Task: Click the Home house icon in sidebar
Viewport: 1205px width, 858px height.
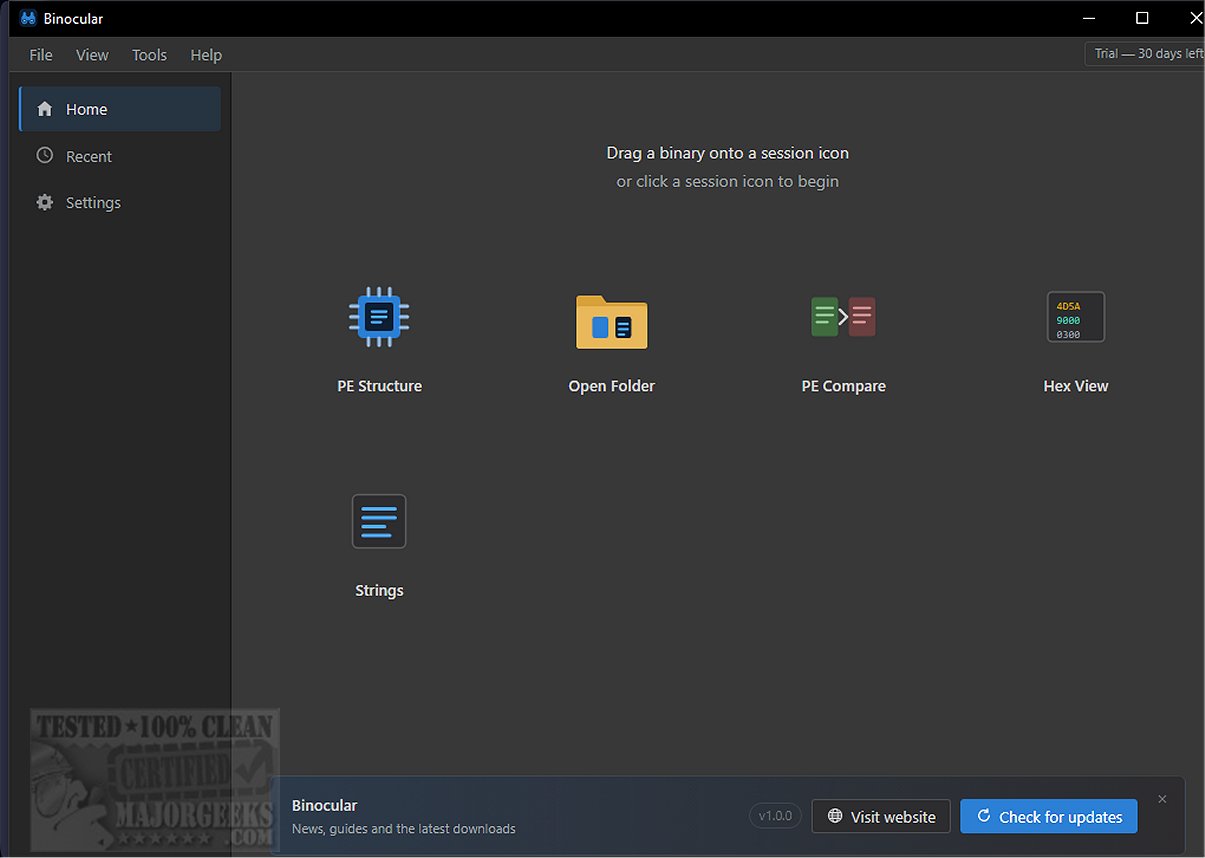Action: point(44,109)
